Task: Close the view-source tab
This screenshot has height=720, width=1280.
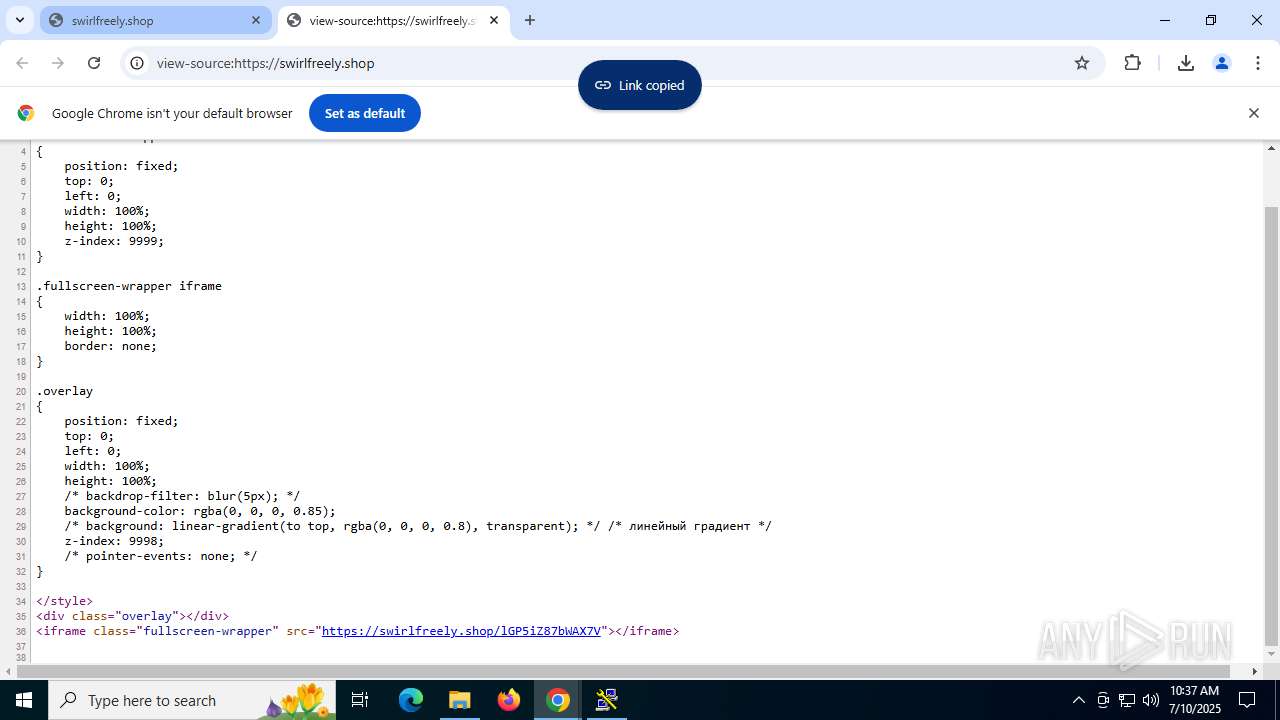Action: tap(494, 20)
